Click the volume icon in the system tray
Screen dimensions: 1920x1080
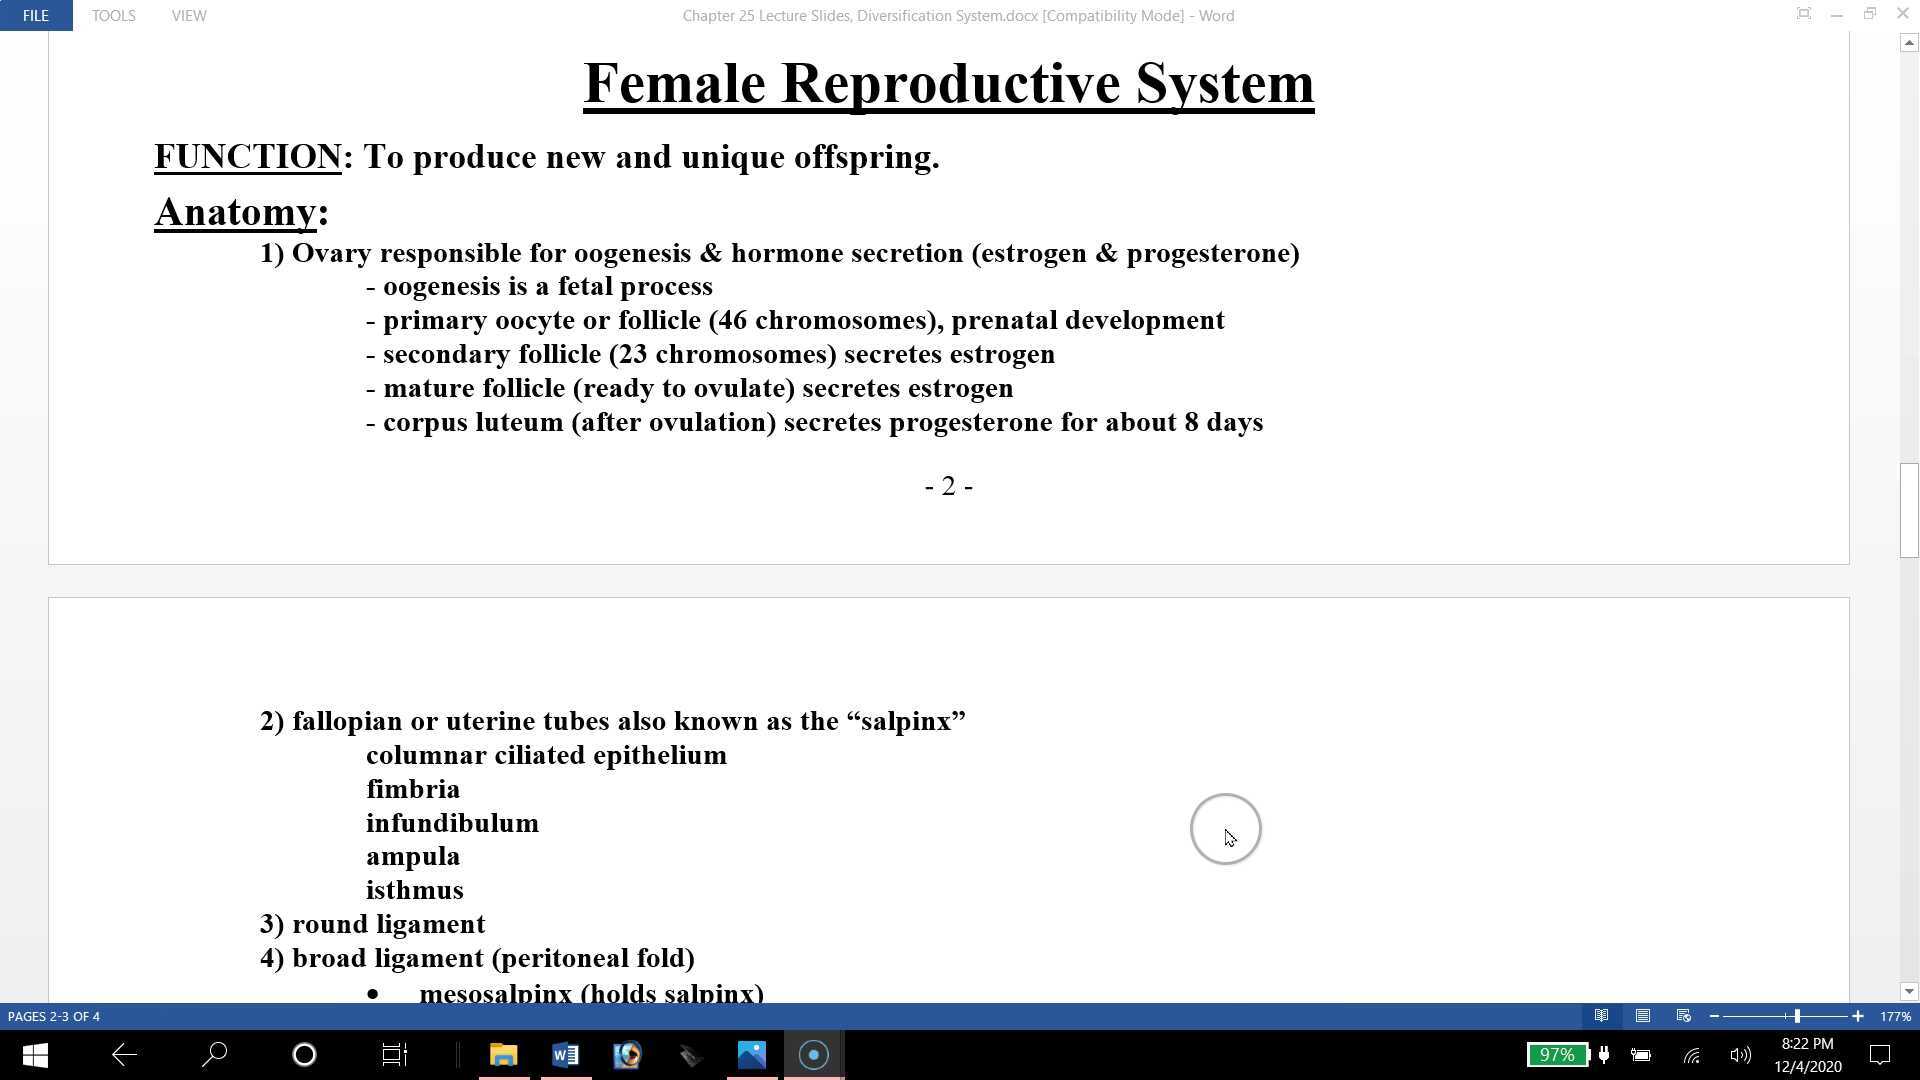(x=1740, y=1054)
